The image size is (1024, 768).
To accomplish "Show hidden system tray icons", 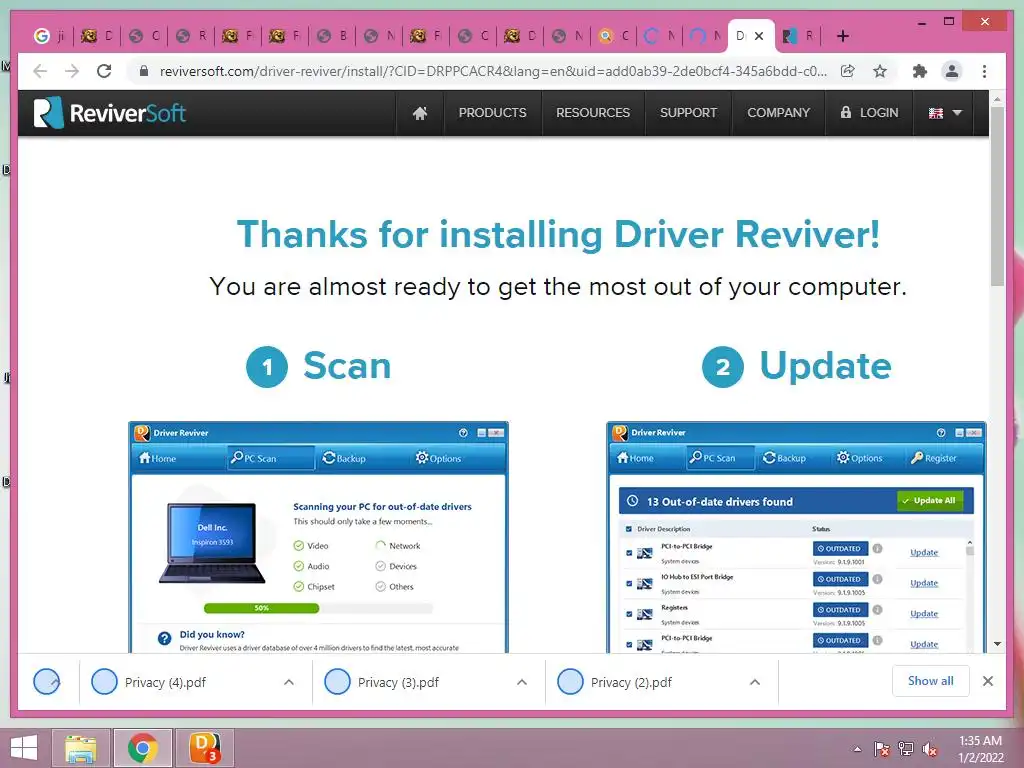I will pyautogui.click(x=857, y=750).
